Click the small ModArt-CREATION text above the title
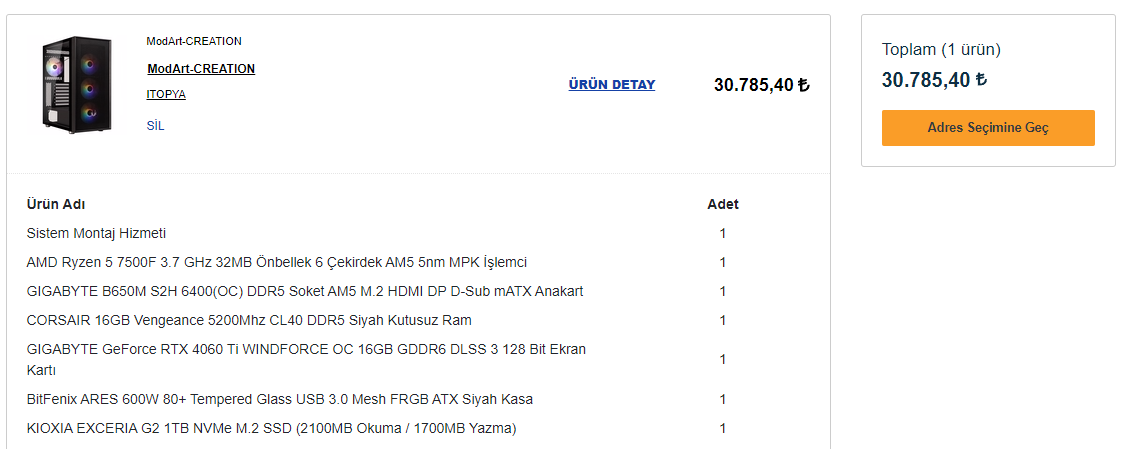Screen dimensions: 1144x449 [194, 41]
